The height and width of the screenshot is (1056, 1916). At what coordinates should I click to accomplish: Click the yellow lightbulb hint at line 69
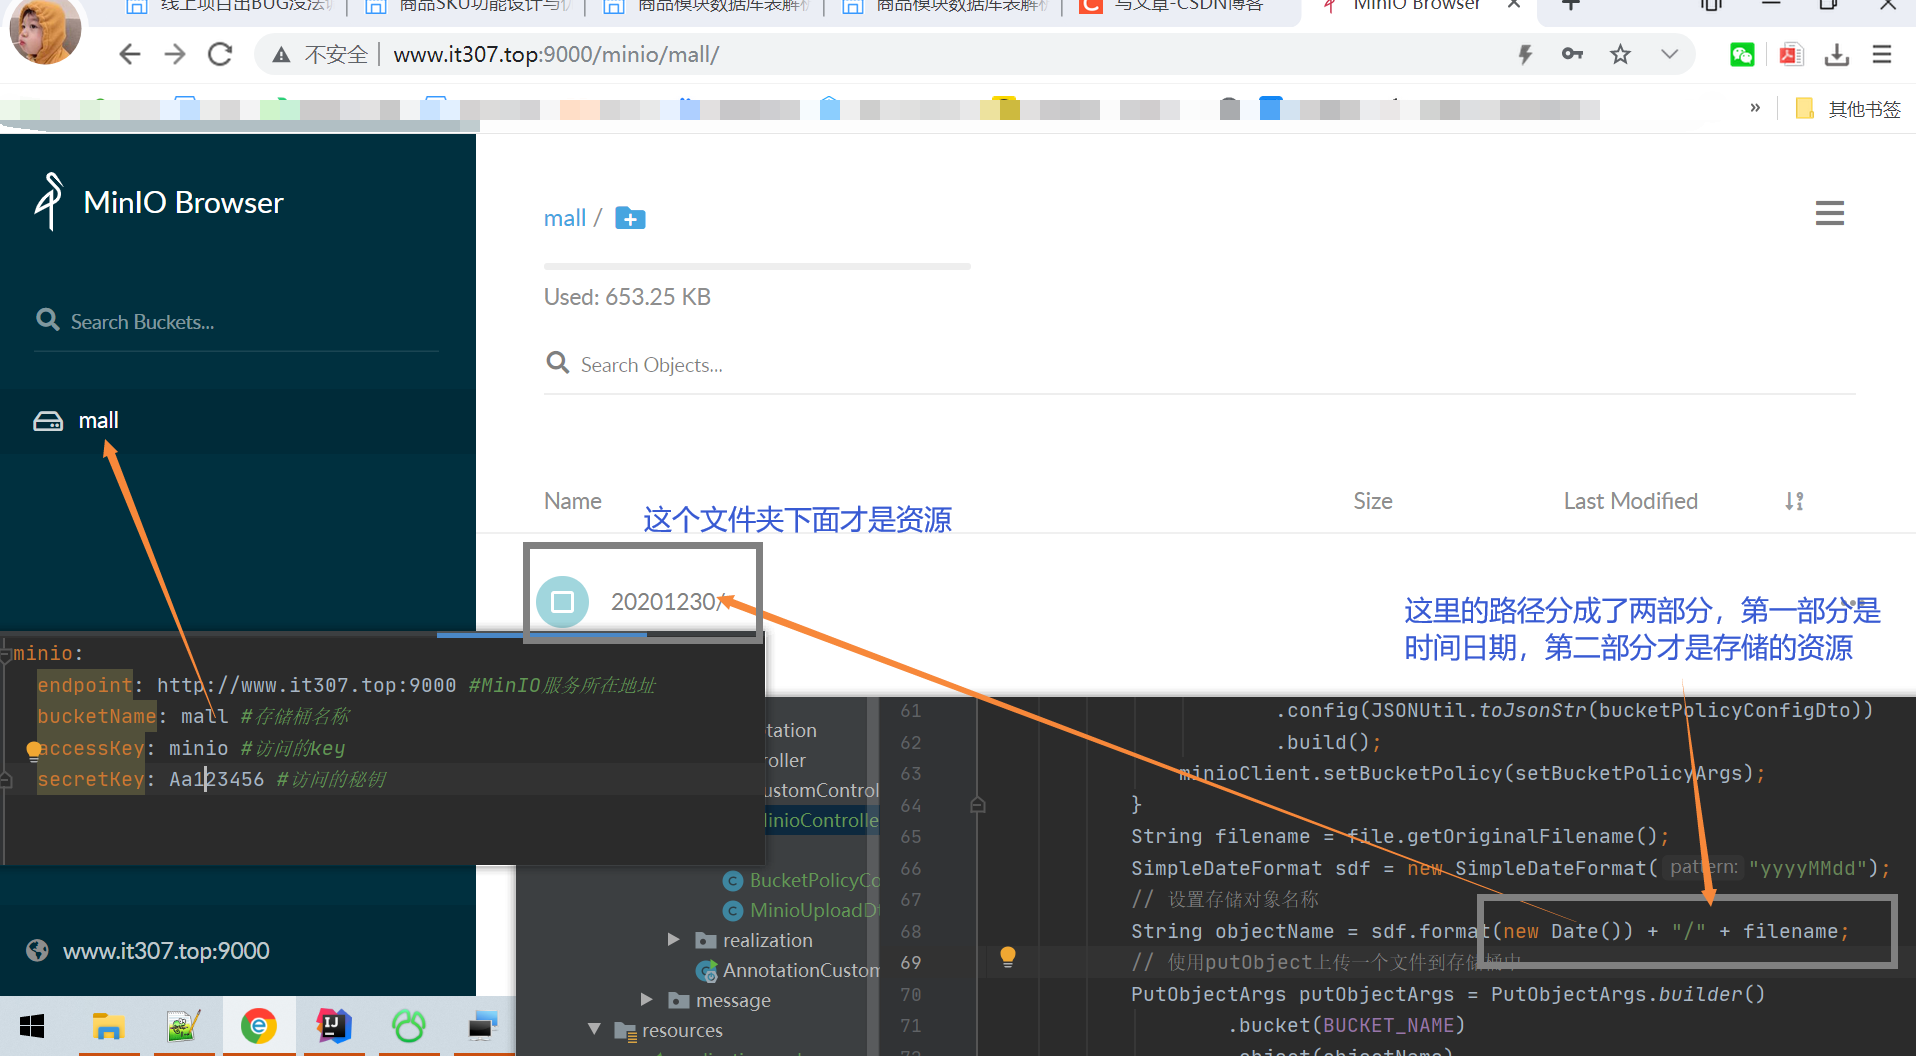(x=1008, y=958)
